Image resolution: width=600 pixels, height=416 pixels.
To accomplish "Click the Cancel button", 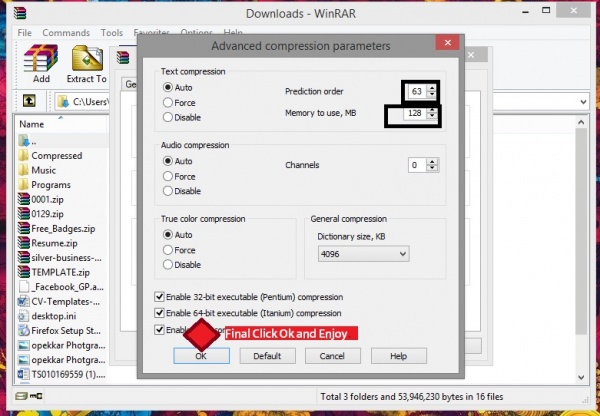I will pyautogui.click(x=332, y=356).
